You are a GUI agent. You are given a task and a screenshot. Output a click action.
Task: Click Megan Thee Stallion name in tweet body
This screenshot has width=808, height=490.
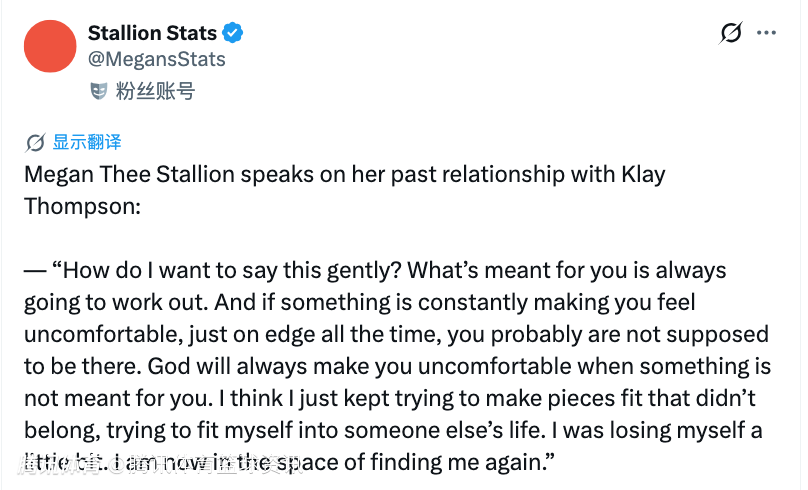(130, 175)
